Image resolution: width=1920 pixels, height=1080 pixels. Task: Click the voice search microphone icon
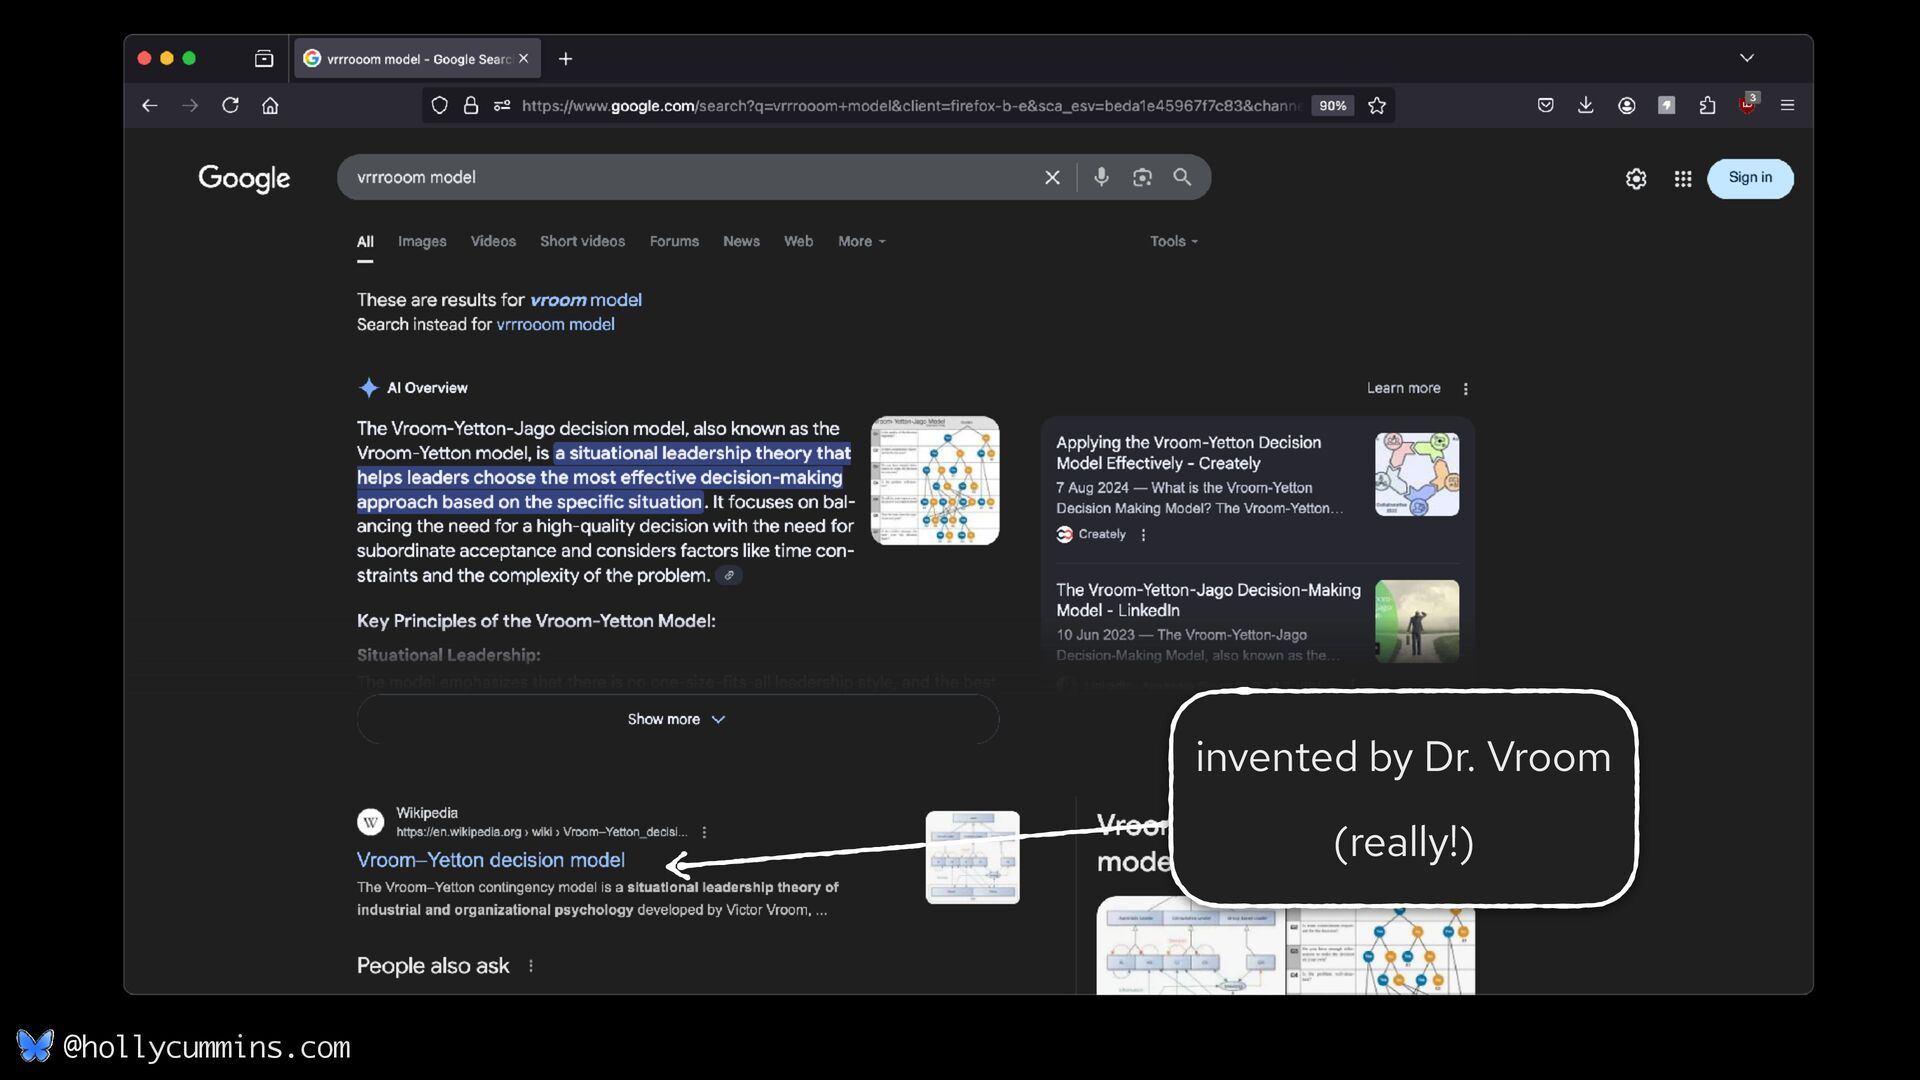[x=1101, y=177]
